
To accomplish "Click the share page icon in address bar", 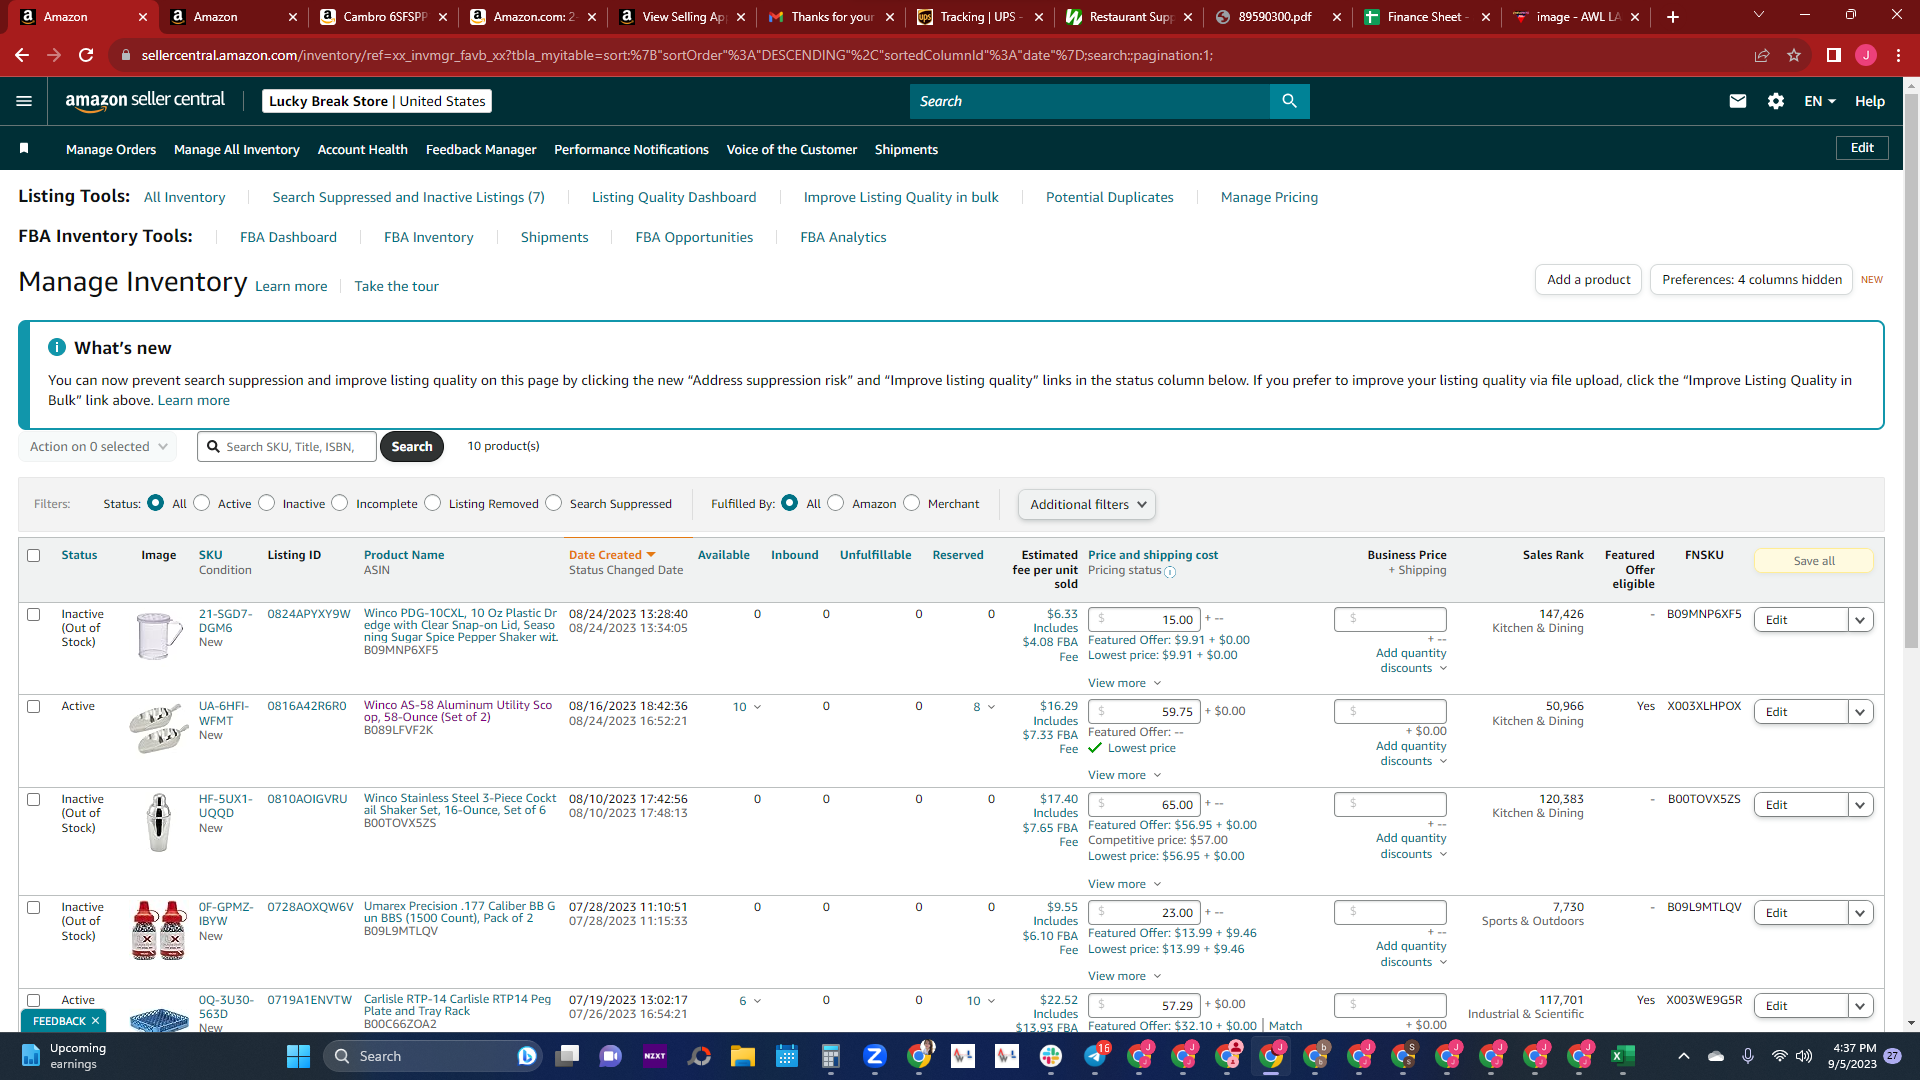I will (x=1762, y=55).
